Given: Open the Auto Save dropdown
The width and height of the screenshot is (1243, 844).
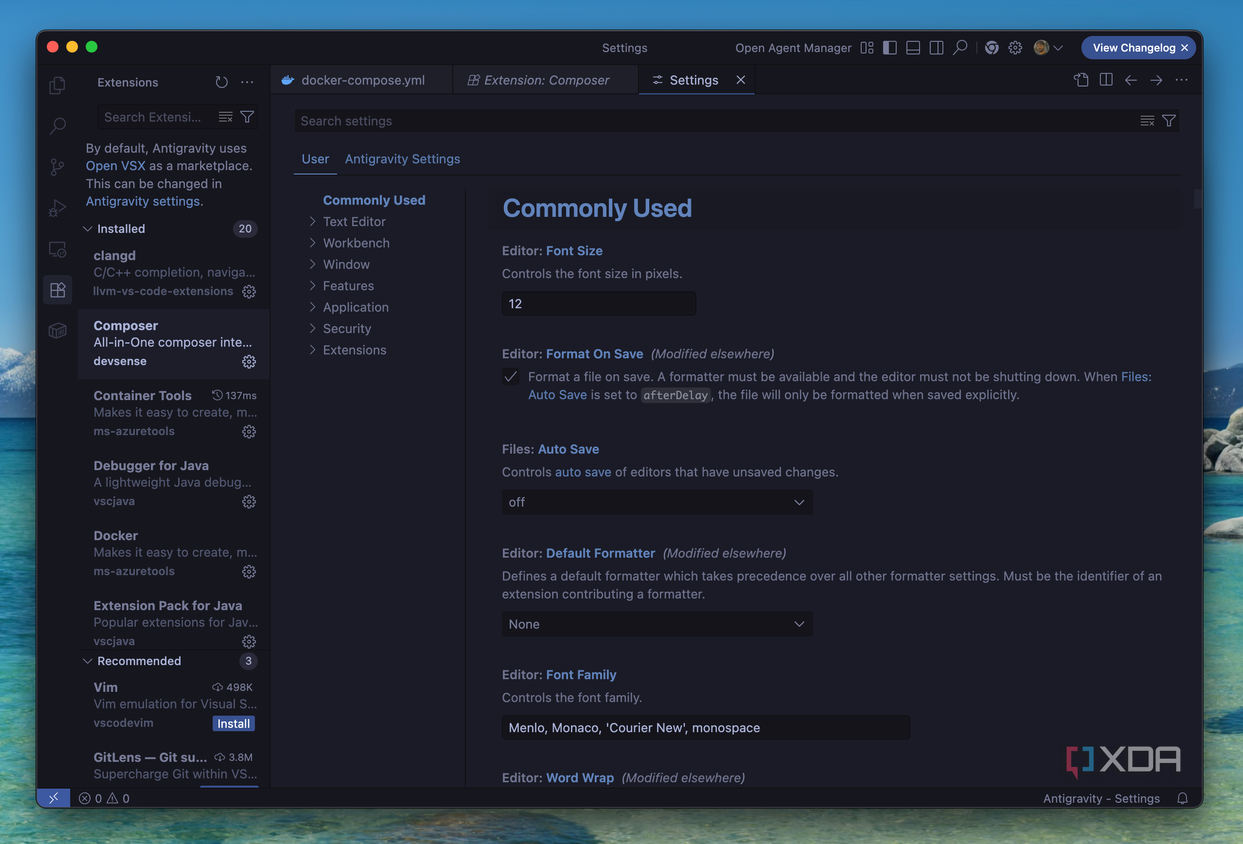Looking at the screenshot, I should [x=657, y=502].
